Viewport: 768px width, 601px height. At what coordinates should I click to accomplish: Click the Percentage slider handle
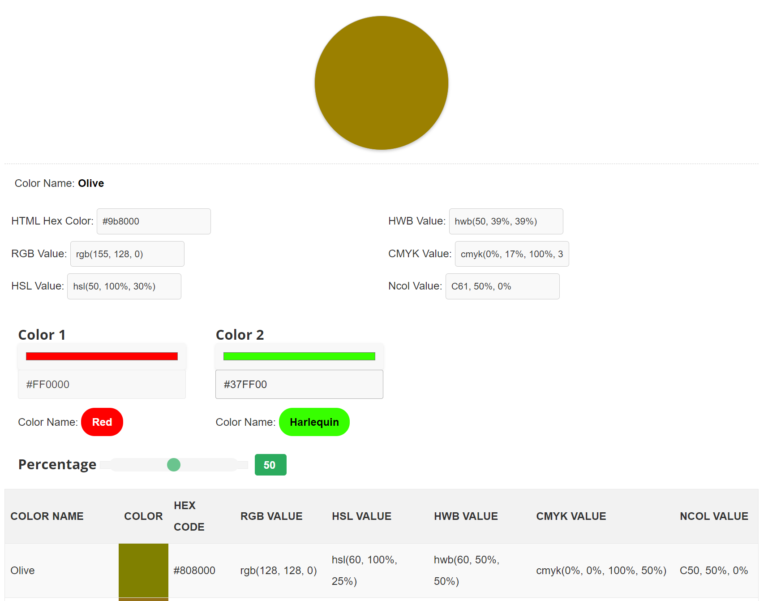click(x=174, y=464)
